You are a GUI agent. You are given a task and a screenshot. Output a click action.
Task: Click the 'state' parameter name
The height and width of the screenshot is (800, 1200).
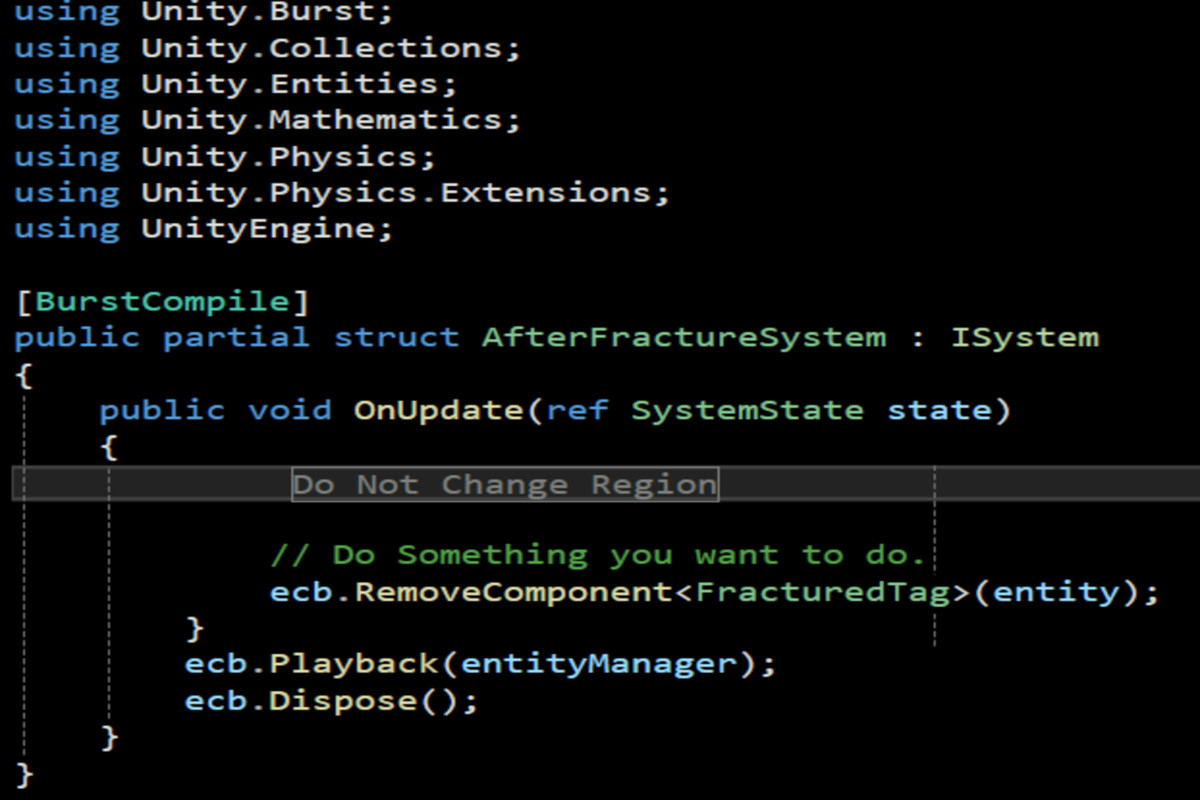(x=939, y=410)
